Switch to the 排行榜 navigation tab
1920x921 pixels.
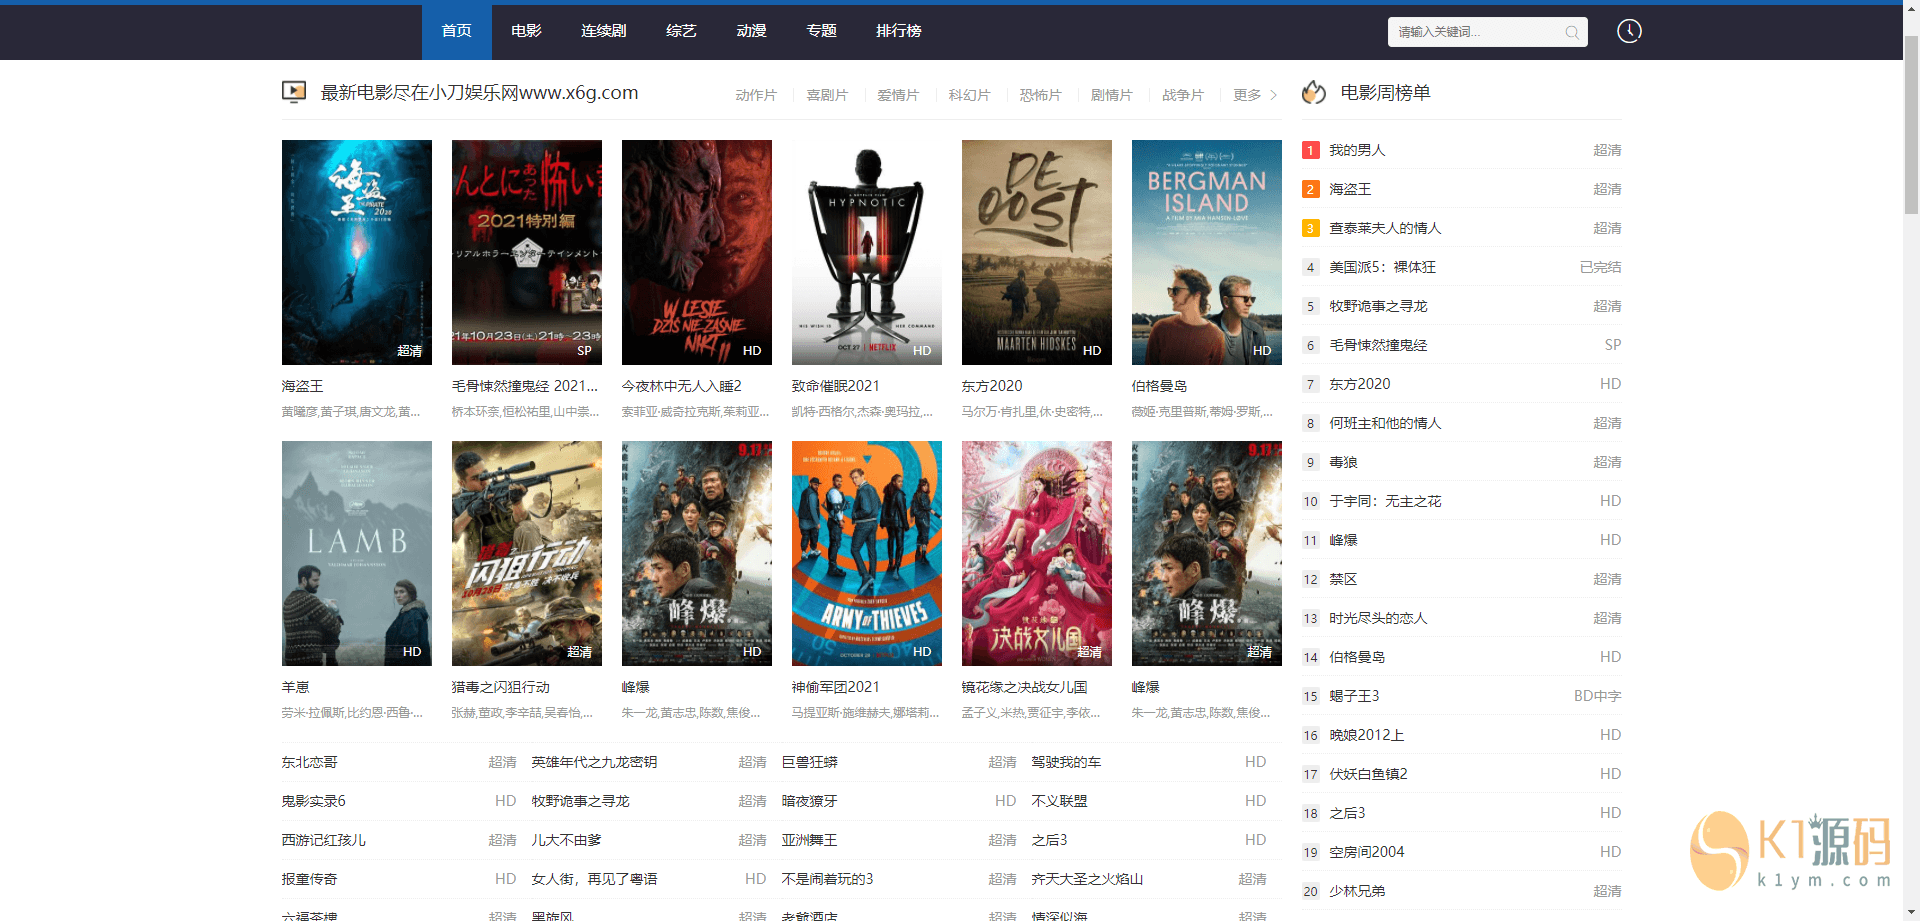(898, 31)
